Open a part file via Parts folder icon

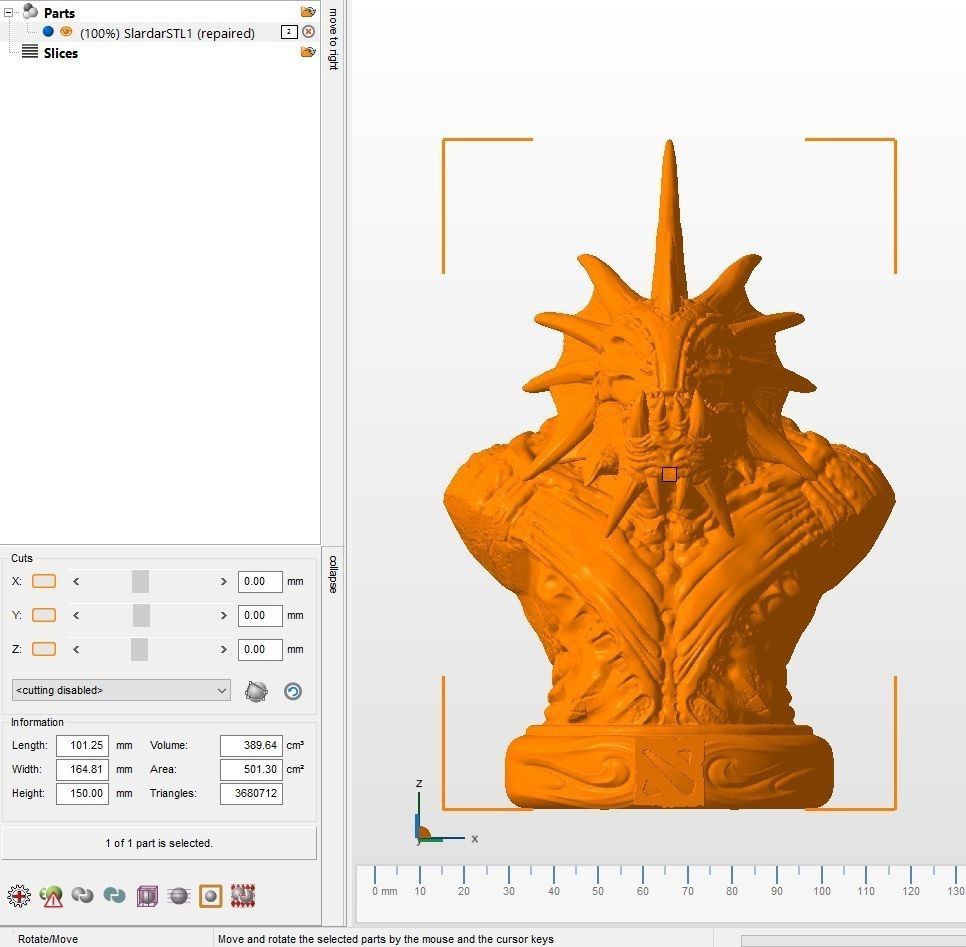coord(308,11)
